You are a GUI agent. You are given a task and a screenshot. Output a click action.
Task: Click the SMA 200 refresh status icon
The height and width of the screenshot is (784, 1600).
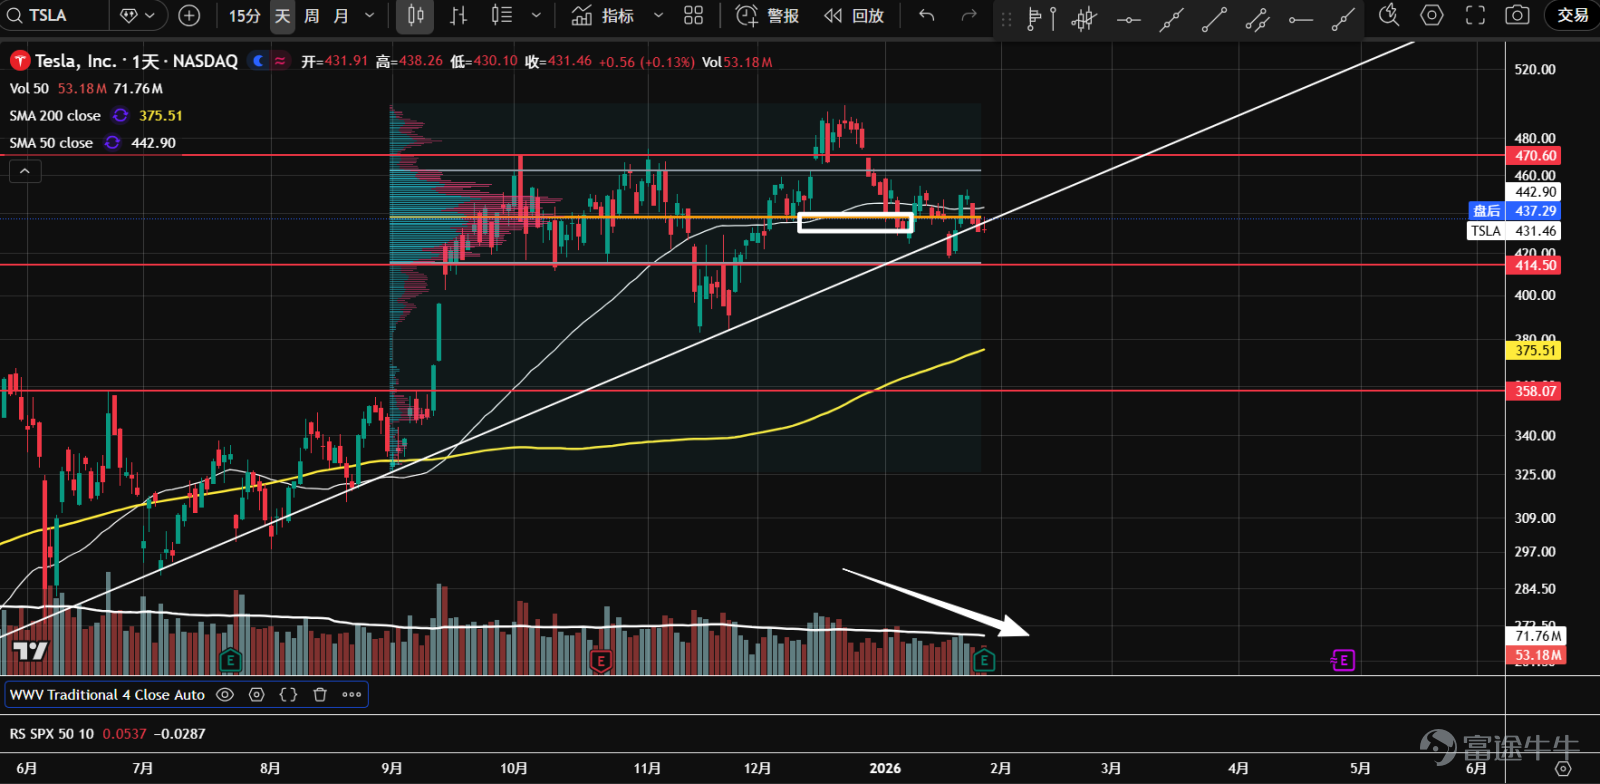tap(120, 116)
